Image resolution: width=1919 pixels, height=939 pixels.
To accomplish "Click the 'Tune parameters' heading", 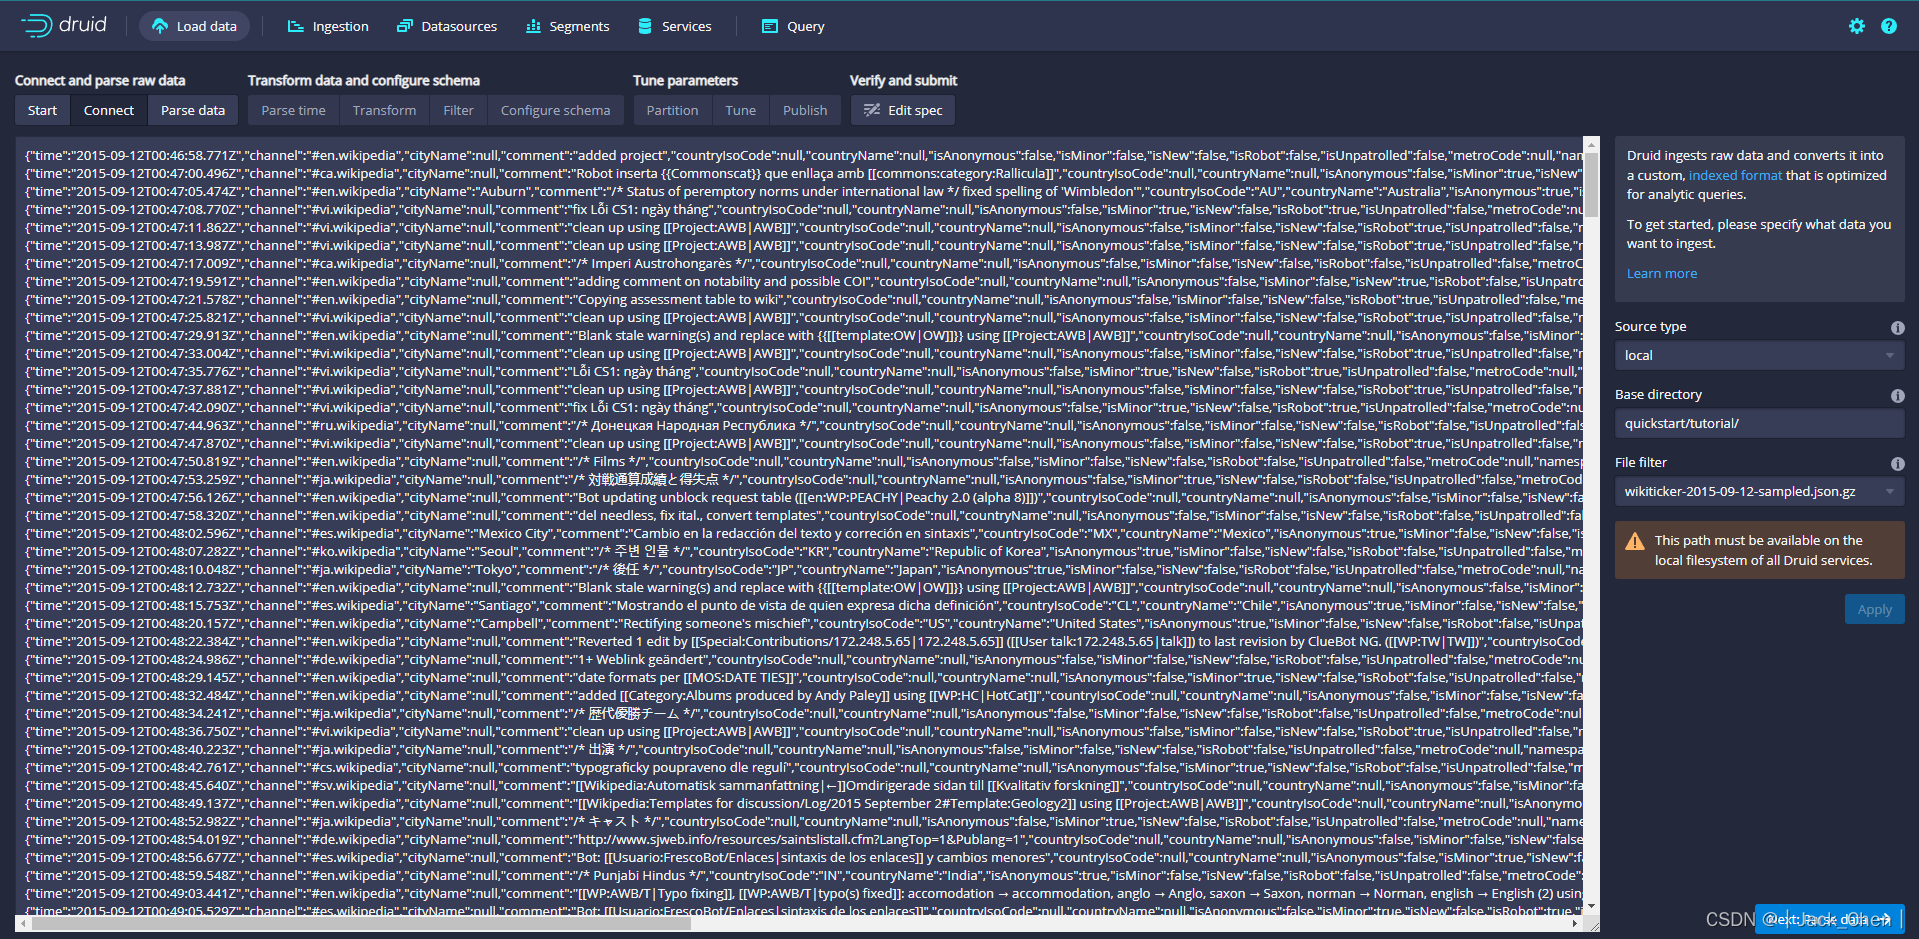I will pos(685,80).
